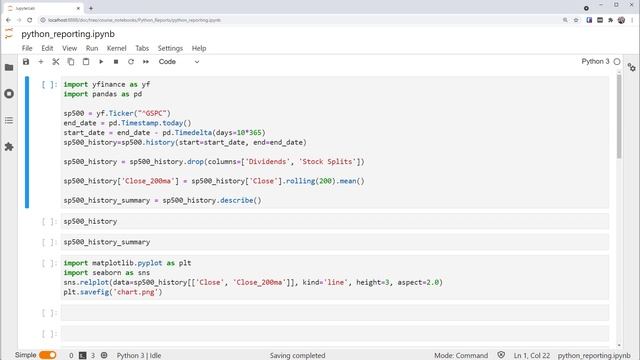
Task: Insert a new cell with the plus icon
Action: 41,62
